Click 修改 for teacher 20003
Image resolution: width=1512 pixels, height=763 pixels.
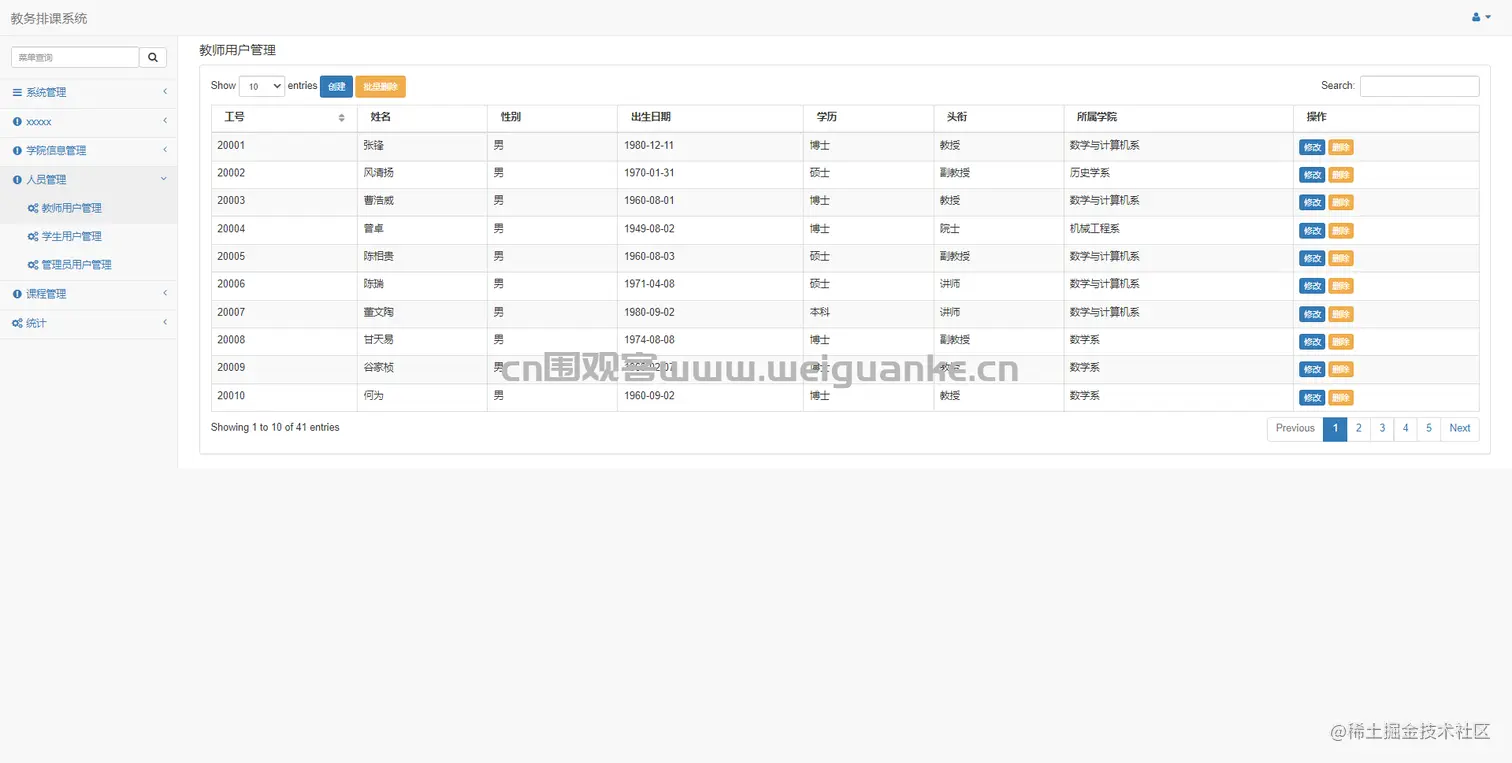[1312, 202]
